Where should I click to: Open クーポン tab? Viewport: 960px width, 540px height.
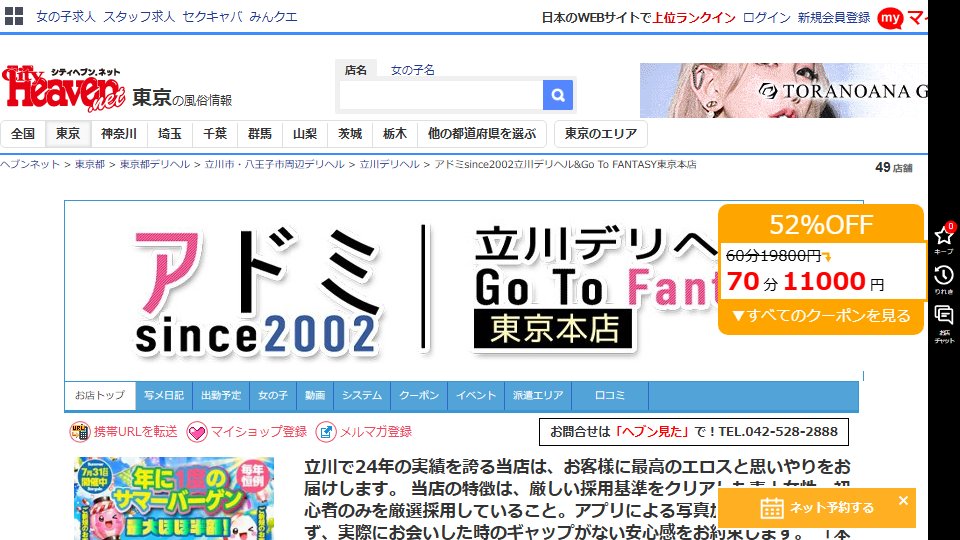point(419,396)
